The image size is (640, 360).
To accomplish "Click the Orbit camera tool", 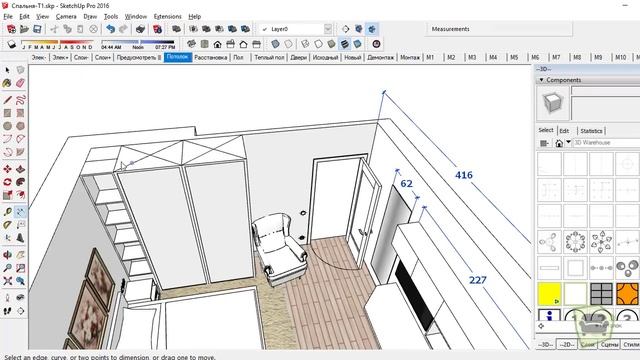I will pos(7,255).
